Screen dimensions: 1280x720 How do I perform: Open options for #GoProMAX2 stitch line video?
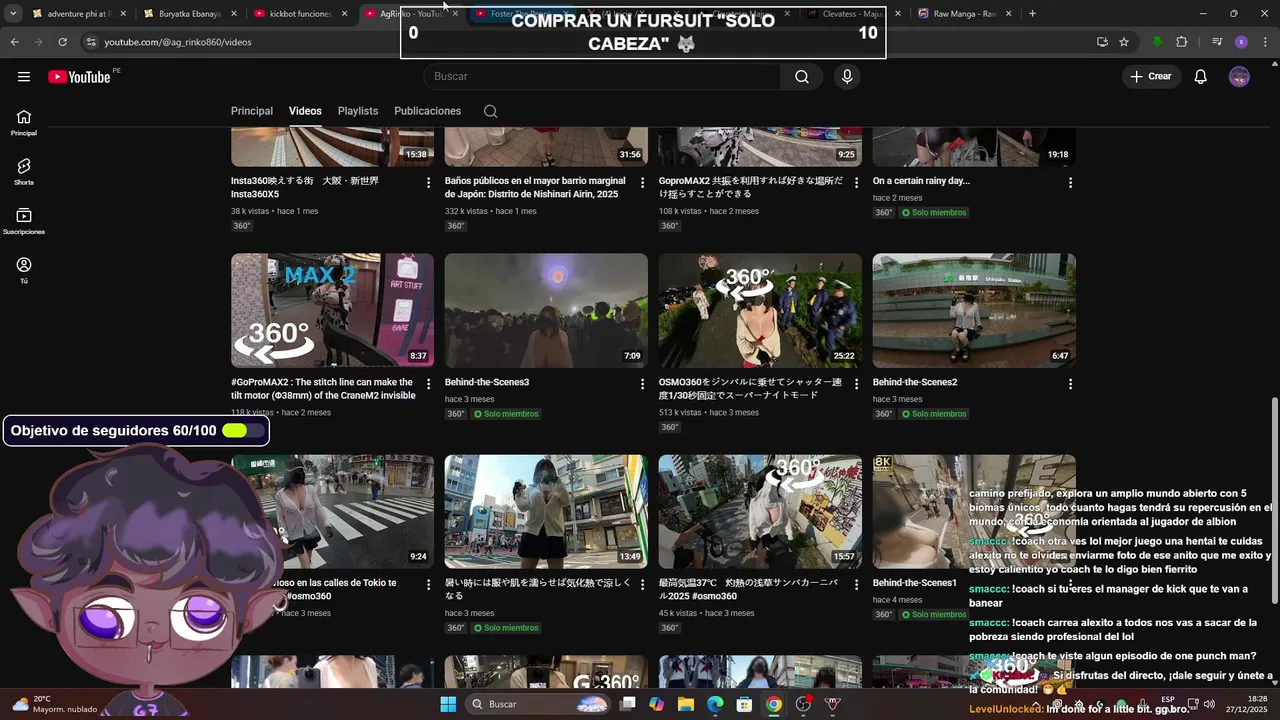(x=428, y=384)
